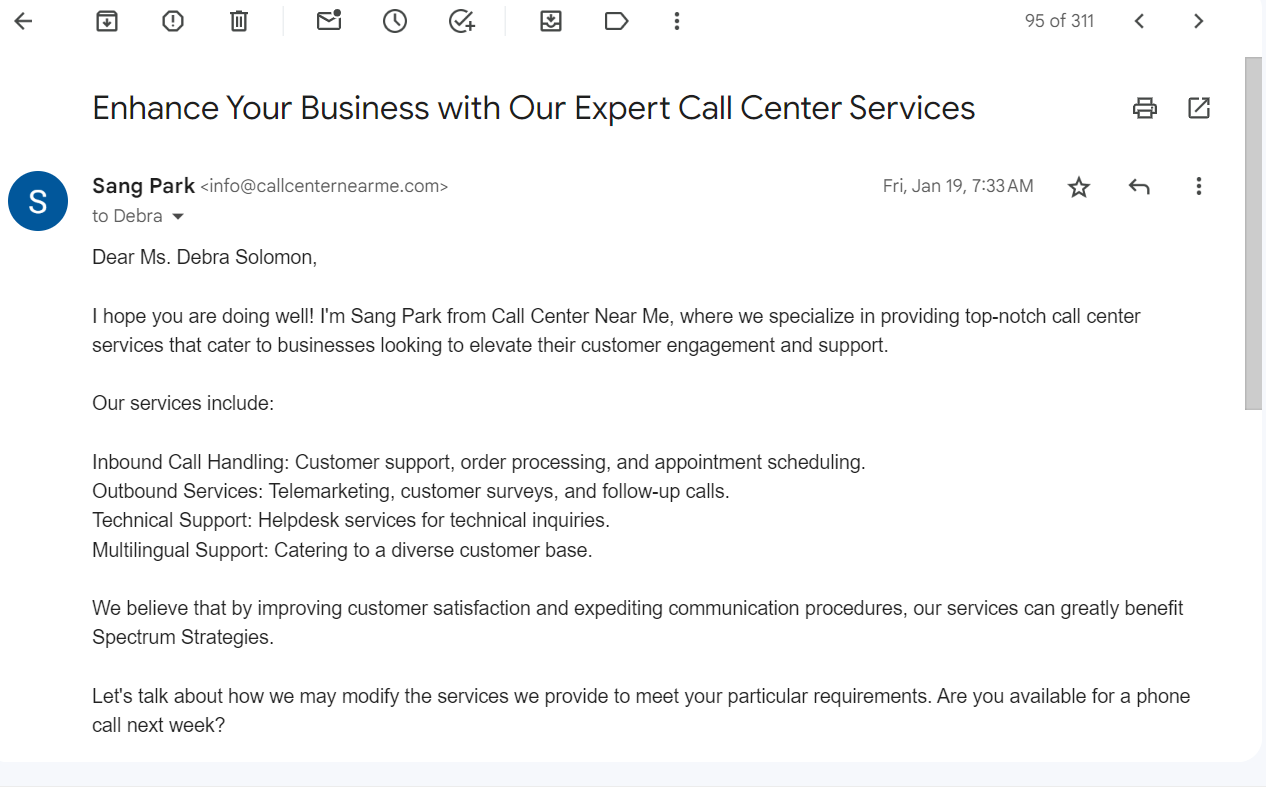Mark the email as unread
Screen dimensions: 1266x787
point(329,21)
